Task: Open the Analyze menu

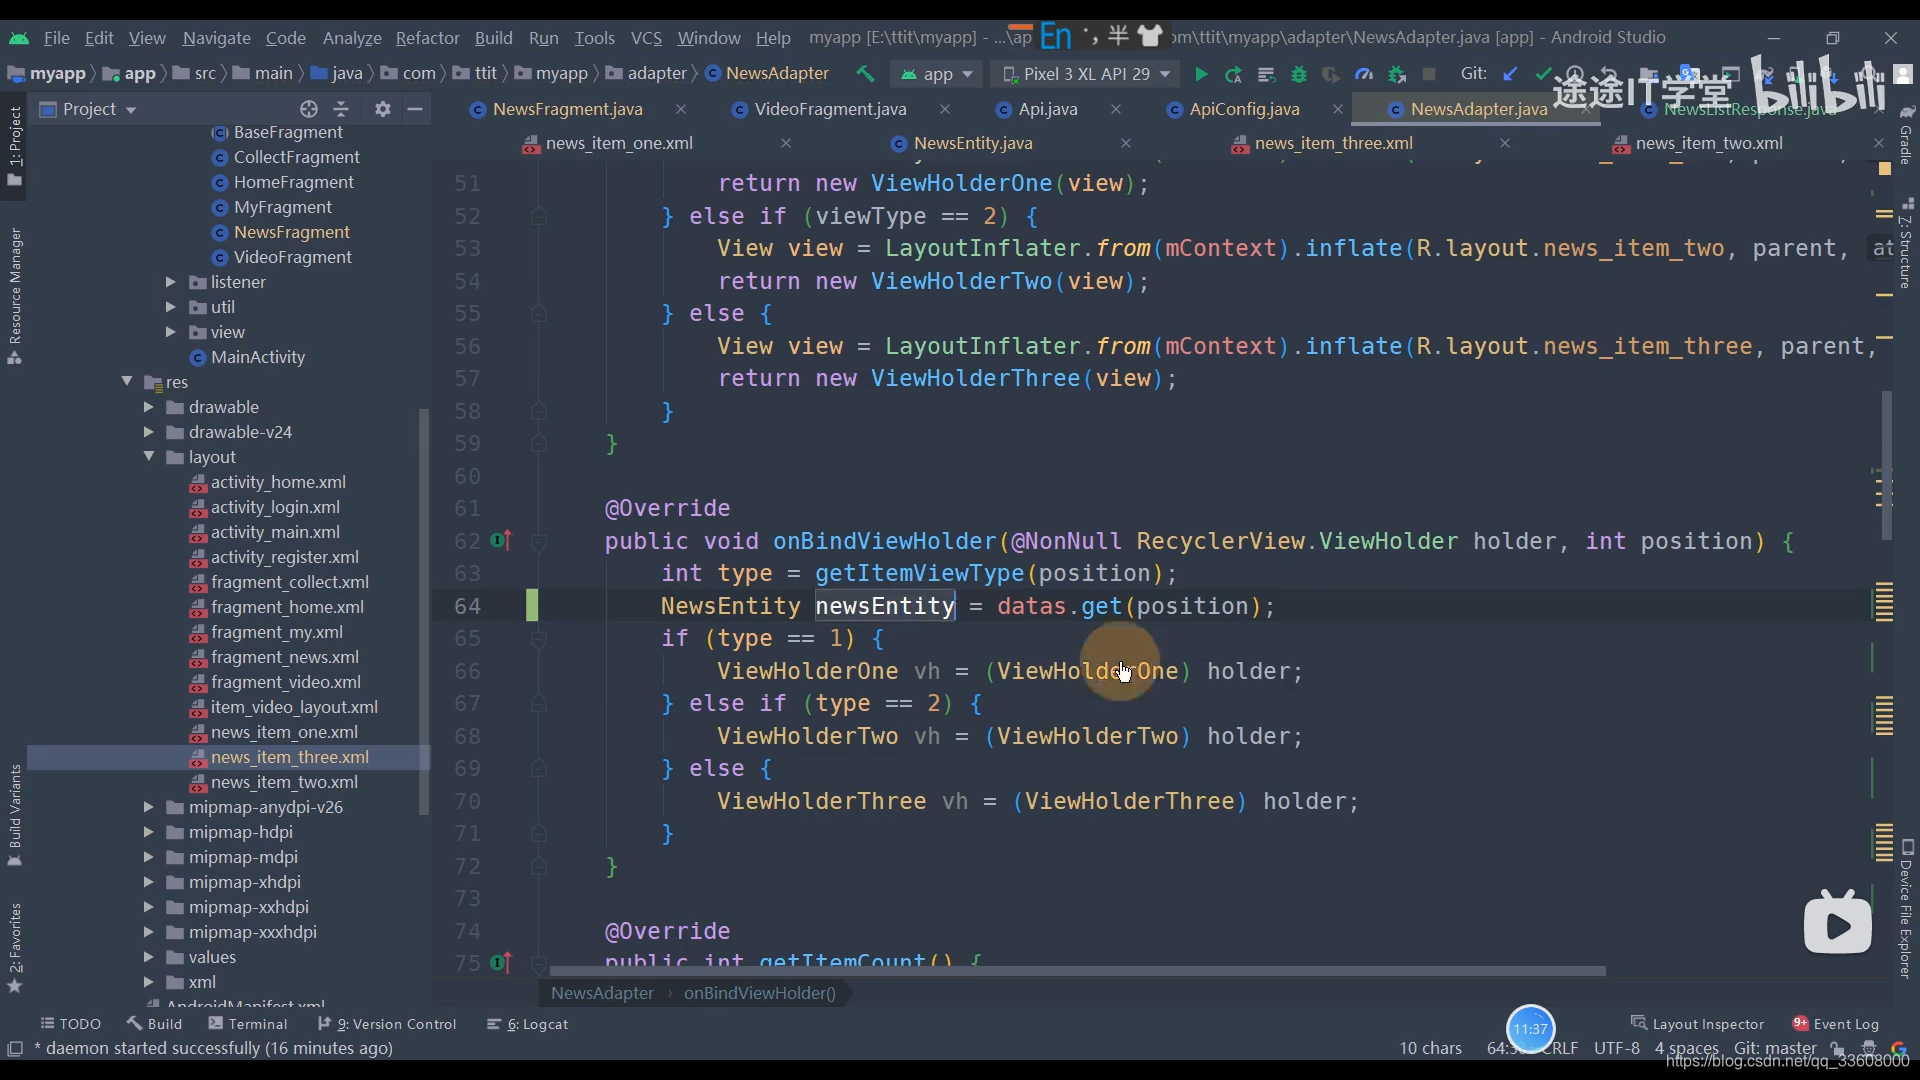Action: pyautogui.click(x=352, y=38)
